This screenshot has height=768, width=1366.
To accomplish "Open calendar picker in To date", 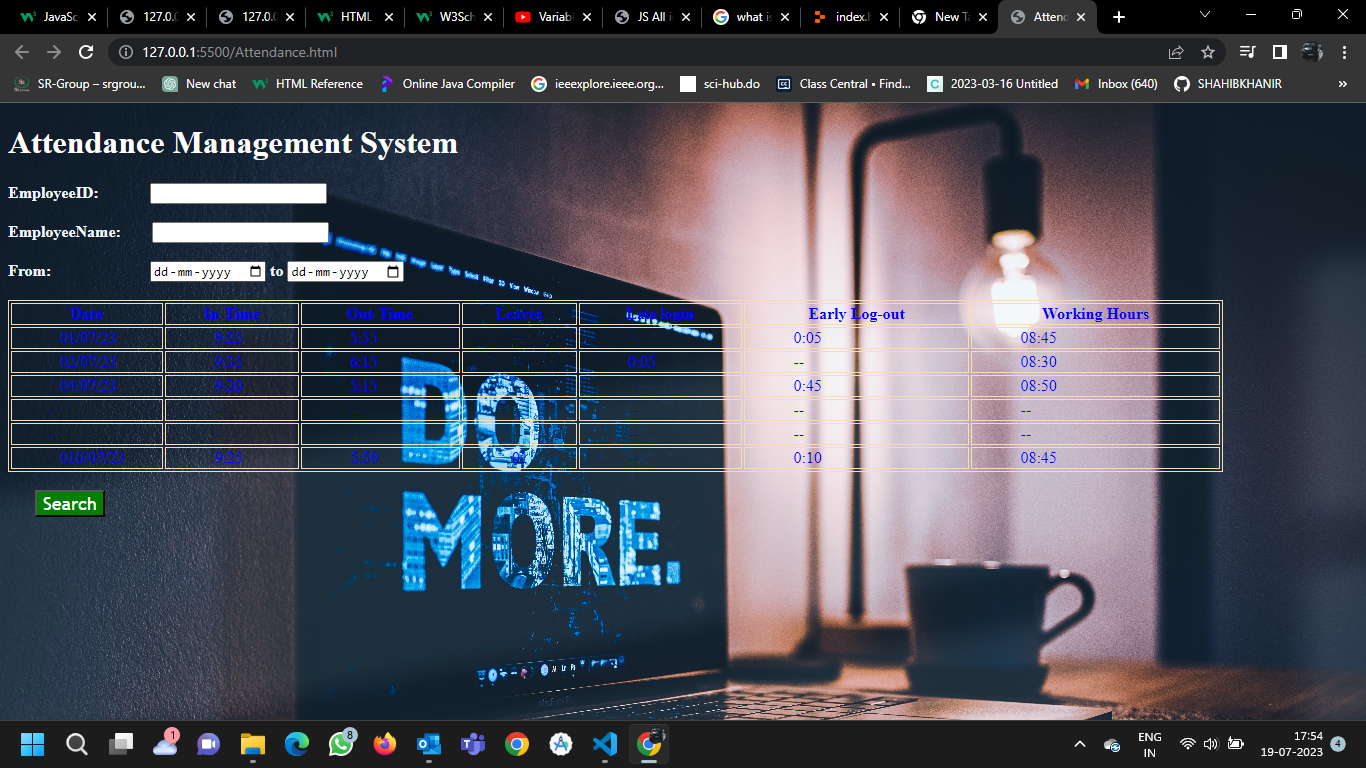I will 393,272.
